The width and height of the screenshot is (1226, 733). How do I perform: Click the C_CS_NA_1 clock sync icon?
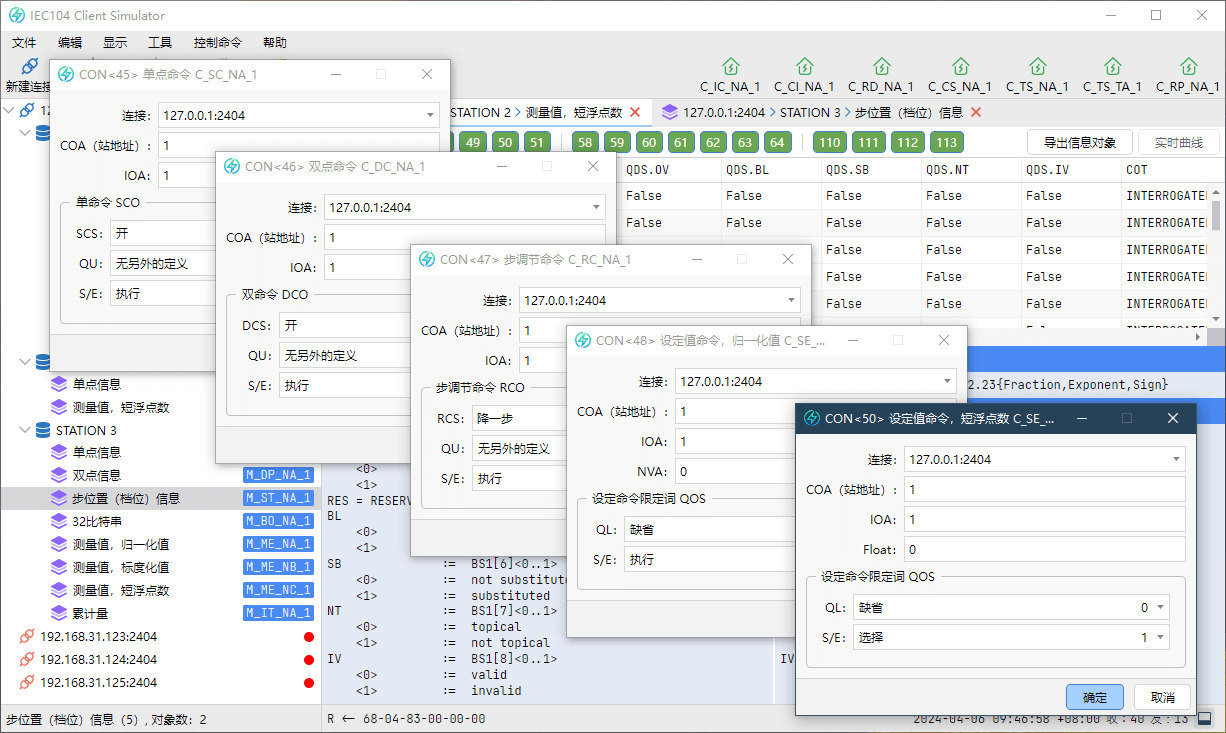tap(959, 68)
